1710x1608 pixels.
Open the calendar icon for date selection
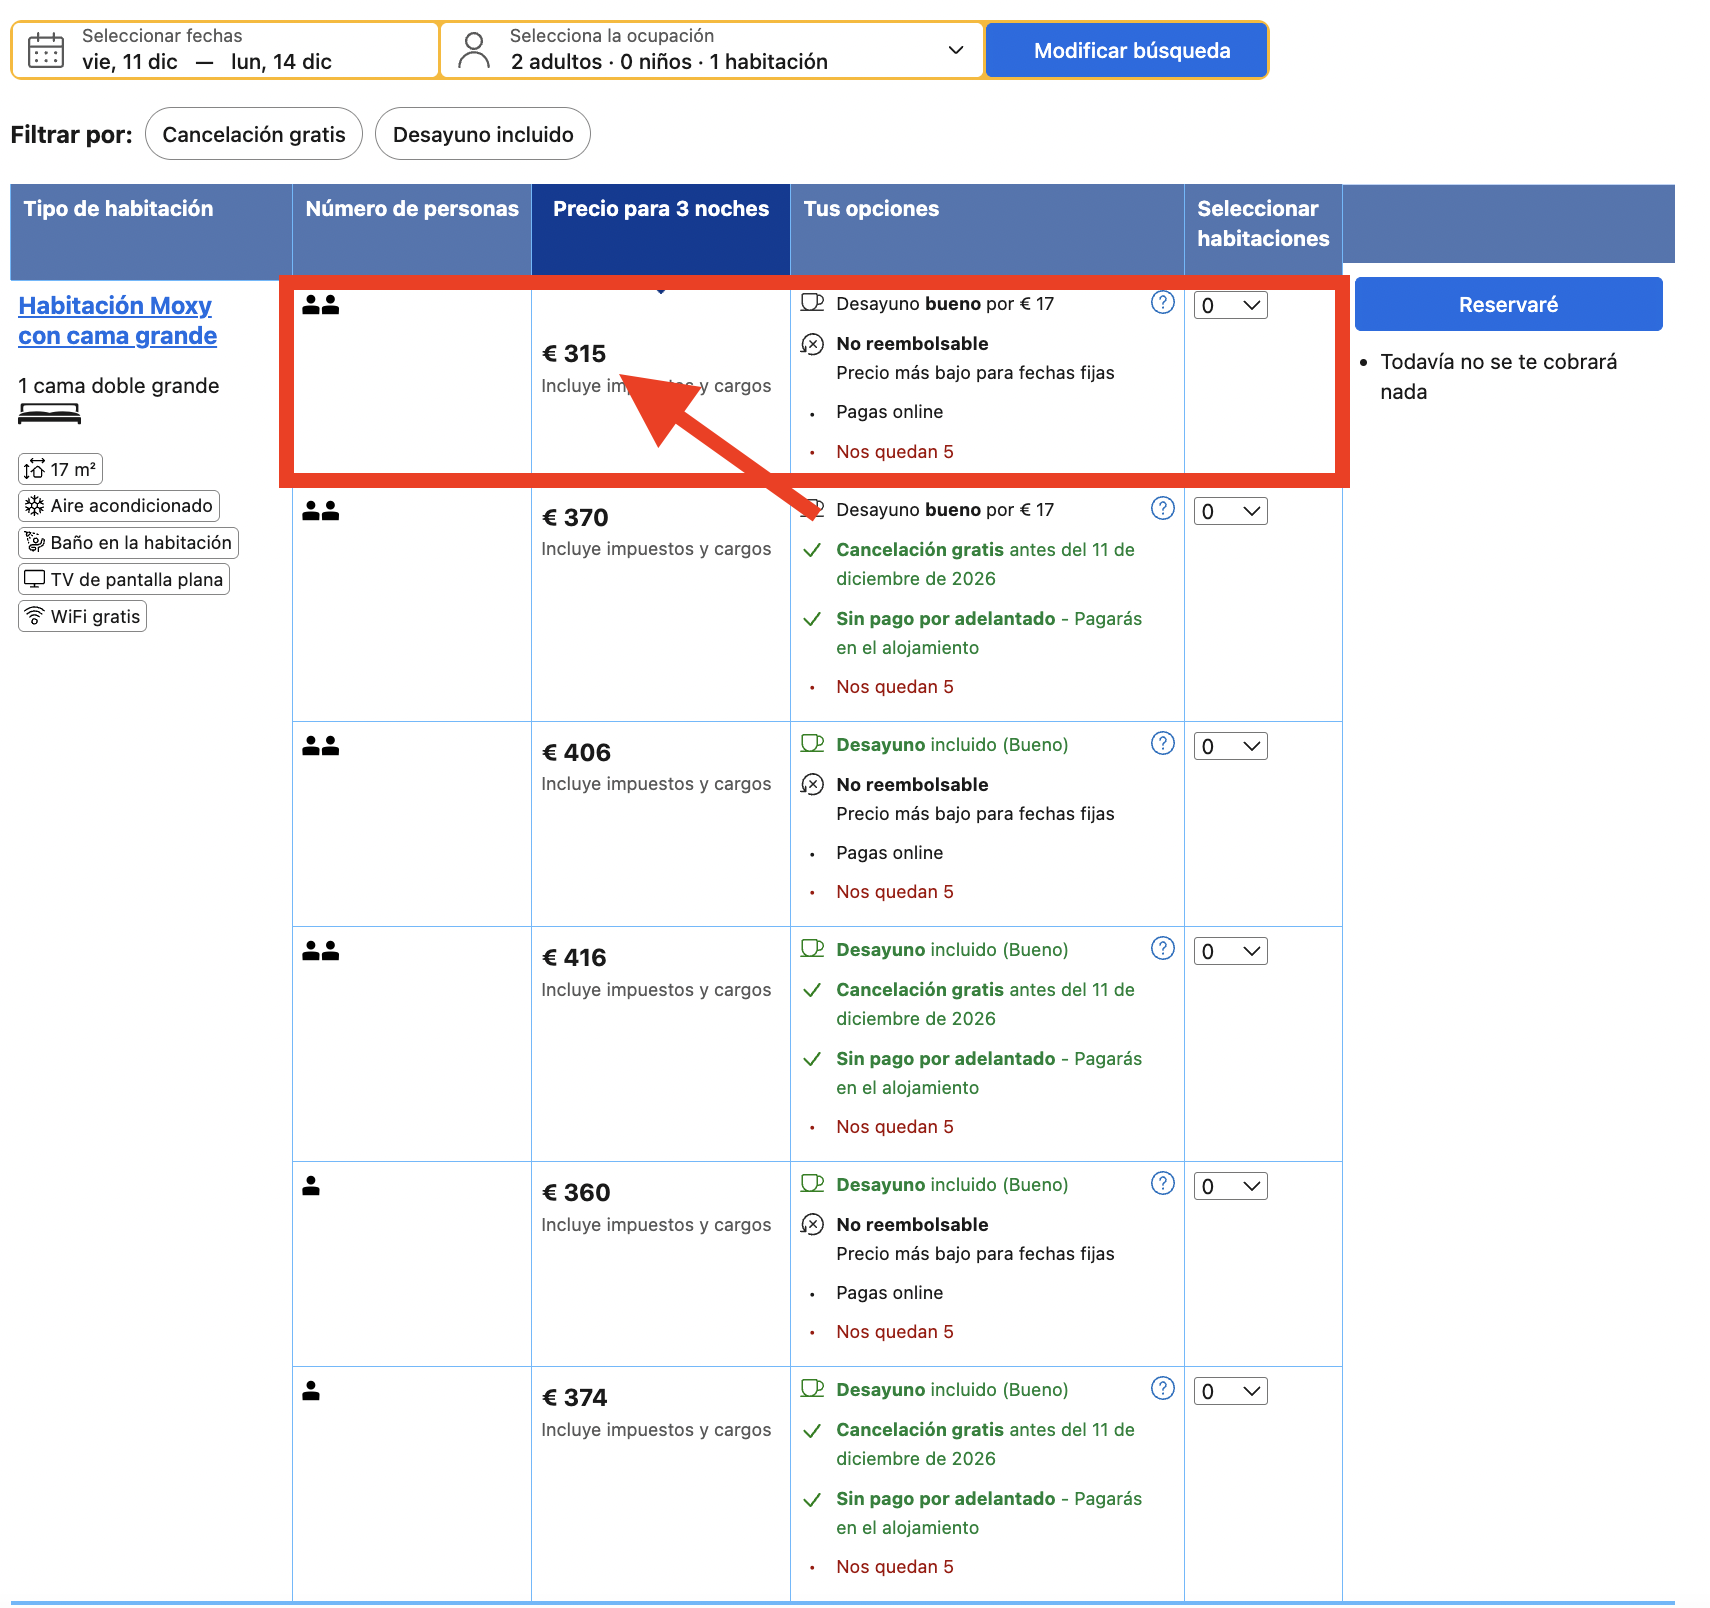coord(46,50)
